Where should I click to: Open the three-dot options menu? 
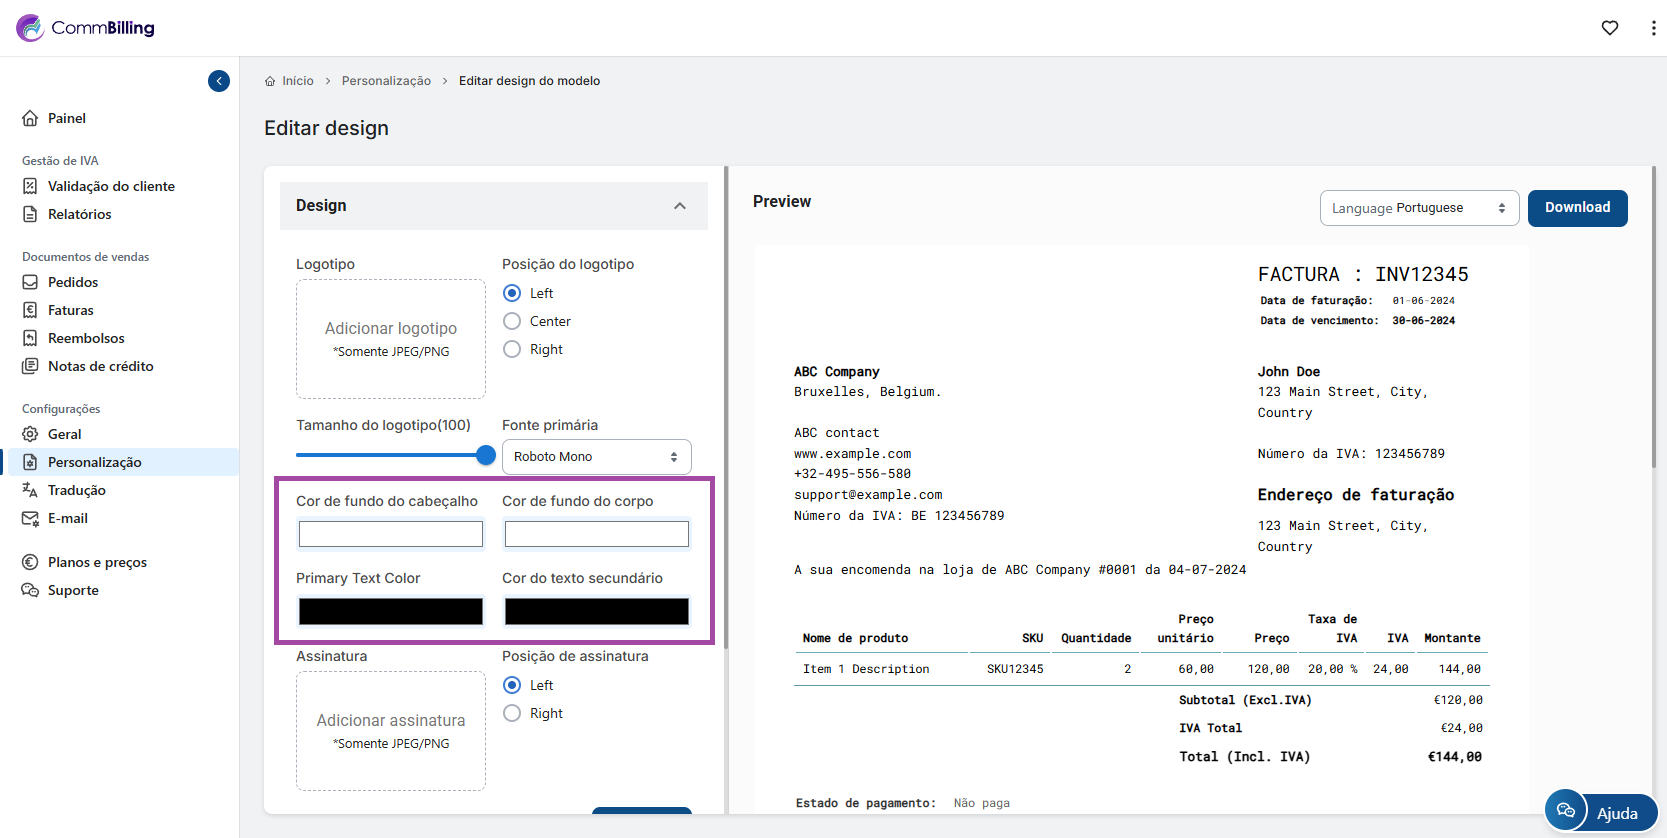coord(1653,28)
